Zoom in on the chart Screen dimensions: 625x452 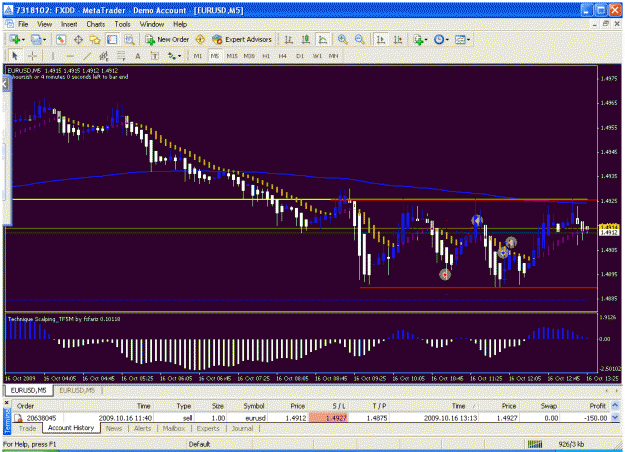pyautogui.click(x=342, y=39)
